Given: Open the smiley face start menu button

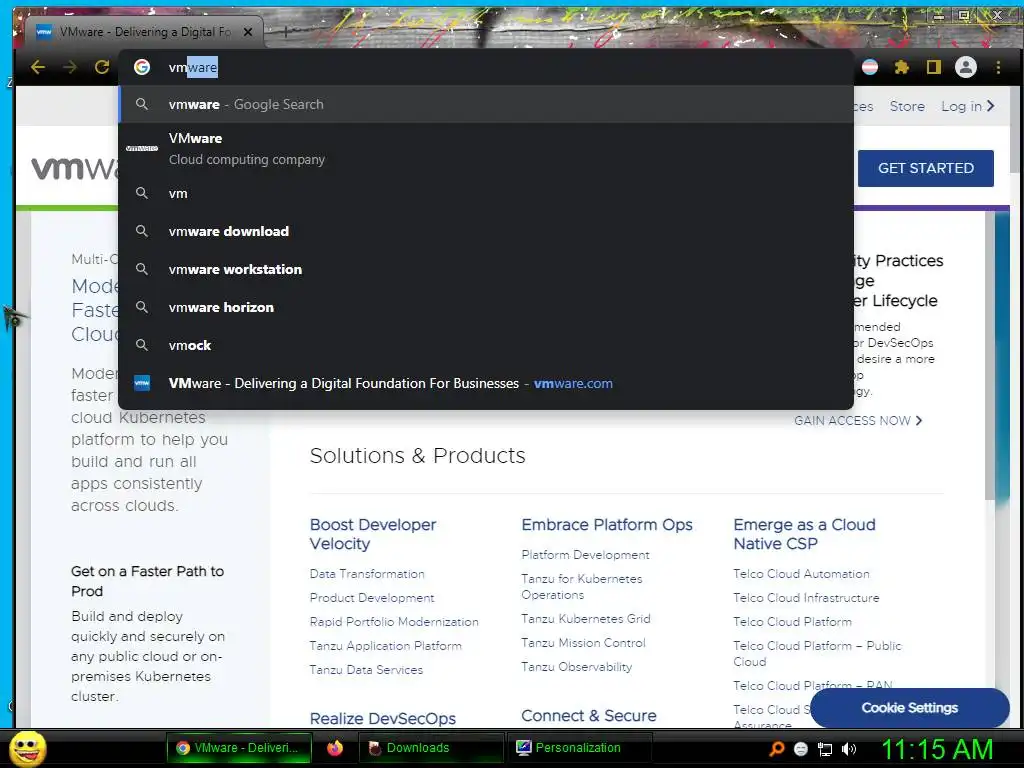Looking at the screenshot, I should 27,748.
